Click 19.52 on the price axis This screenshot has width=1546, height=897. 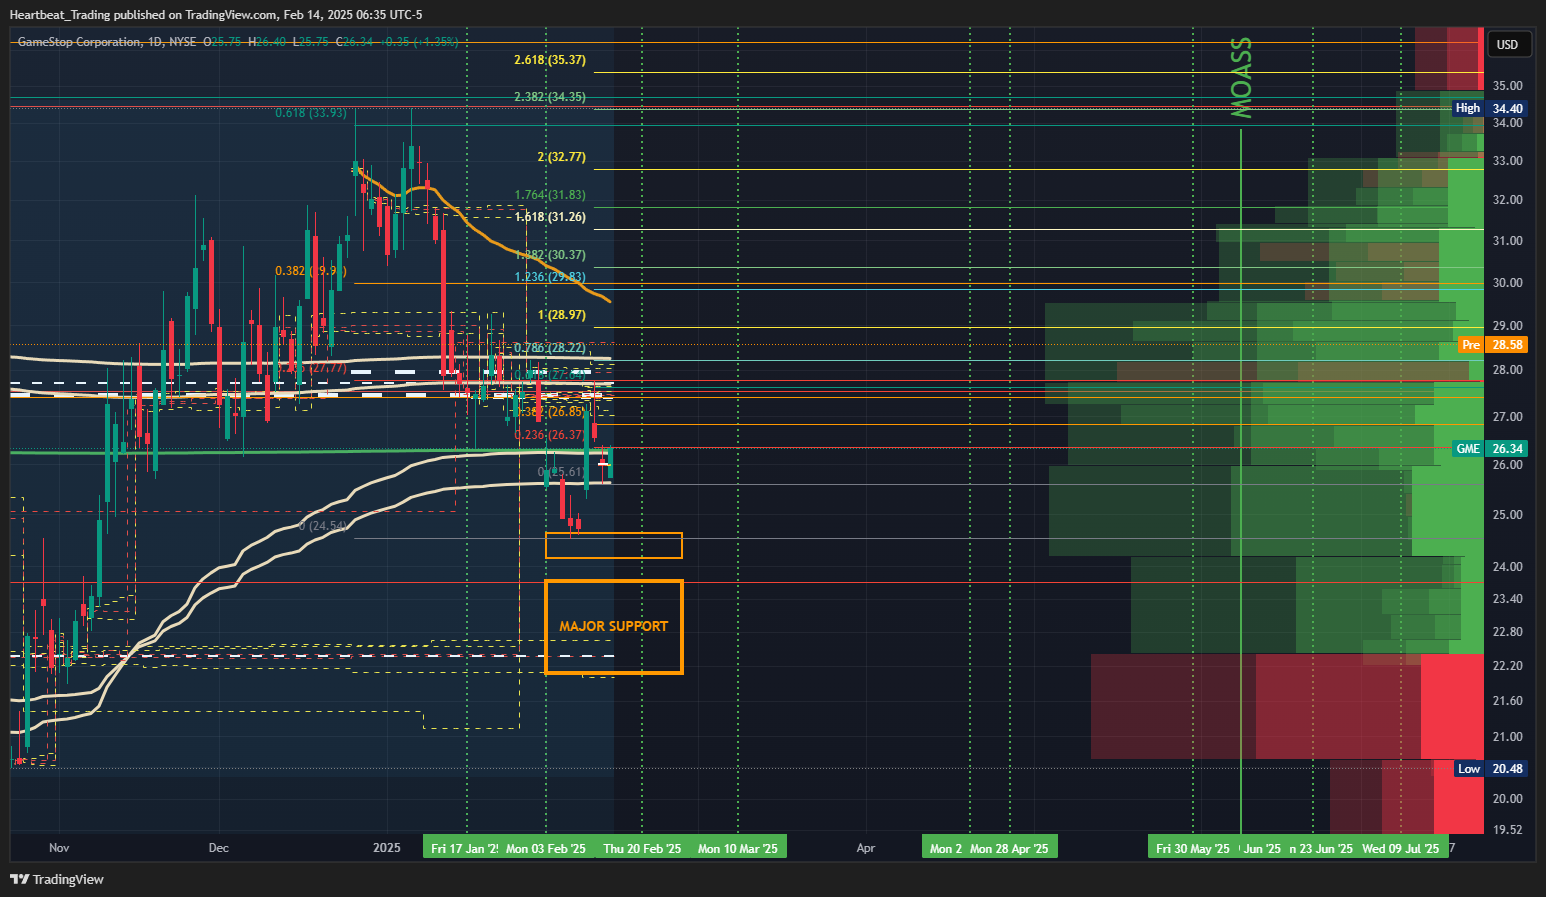click(1507, 830)
